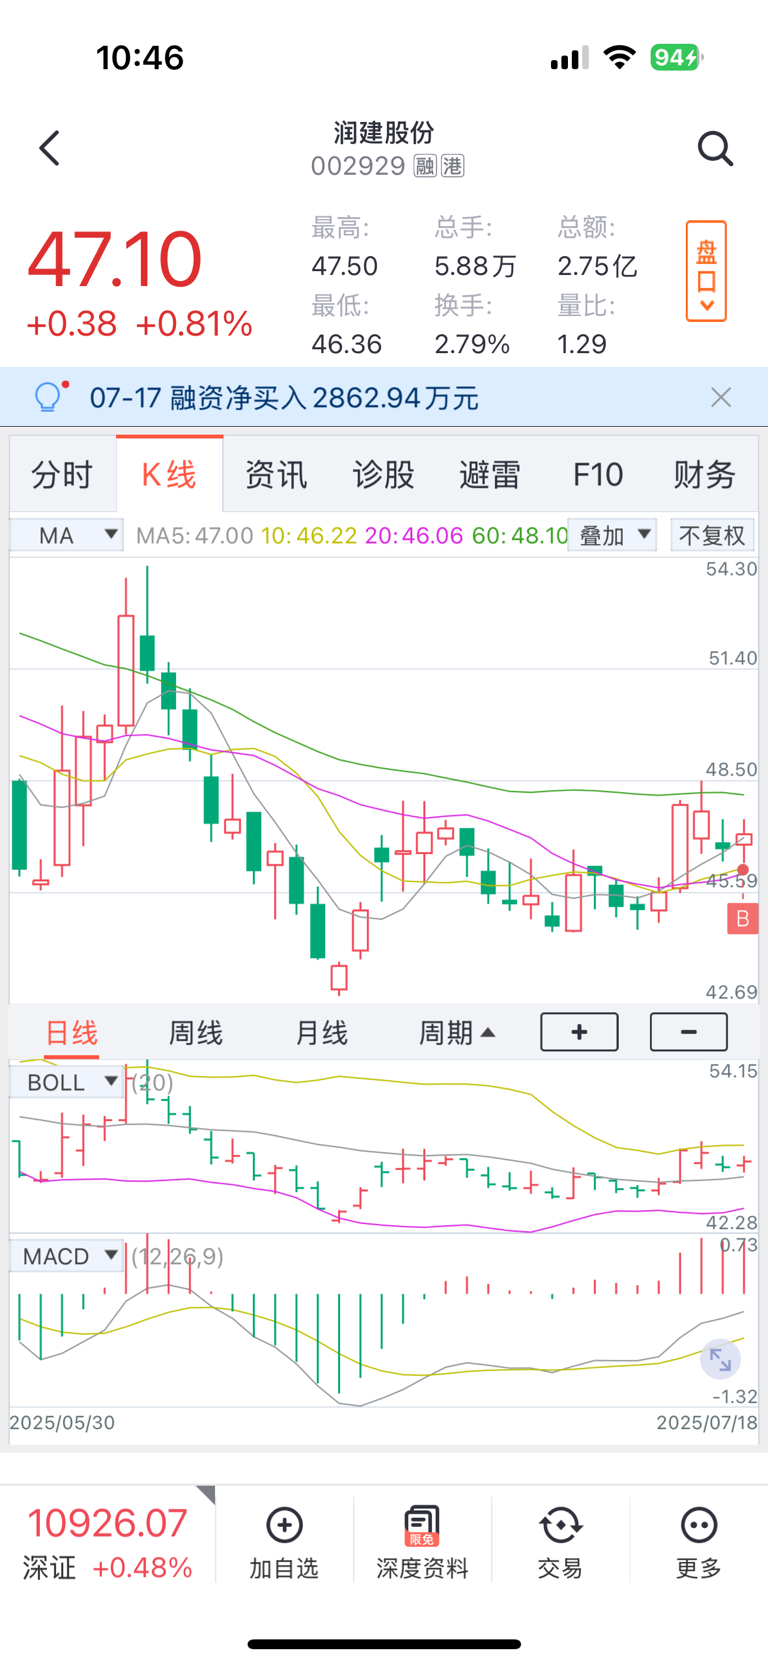Toggle the 不复权 adjustment button
This screenshot has height=1665, width=769.
click(x=713, y=536)
